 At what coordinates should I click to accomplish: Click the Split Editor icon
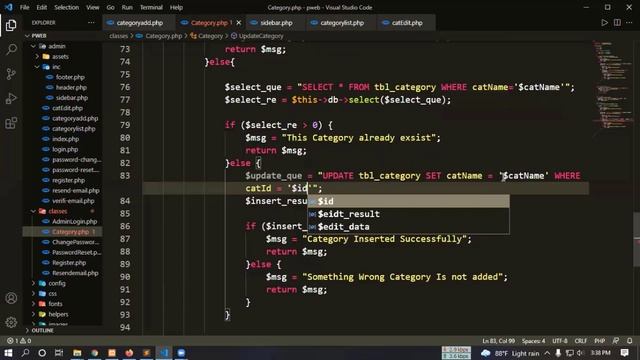617,23
